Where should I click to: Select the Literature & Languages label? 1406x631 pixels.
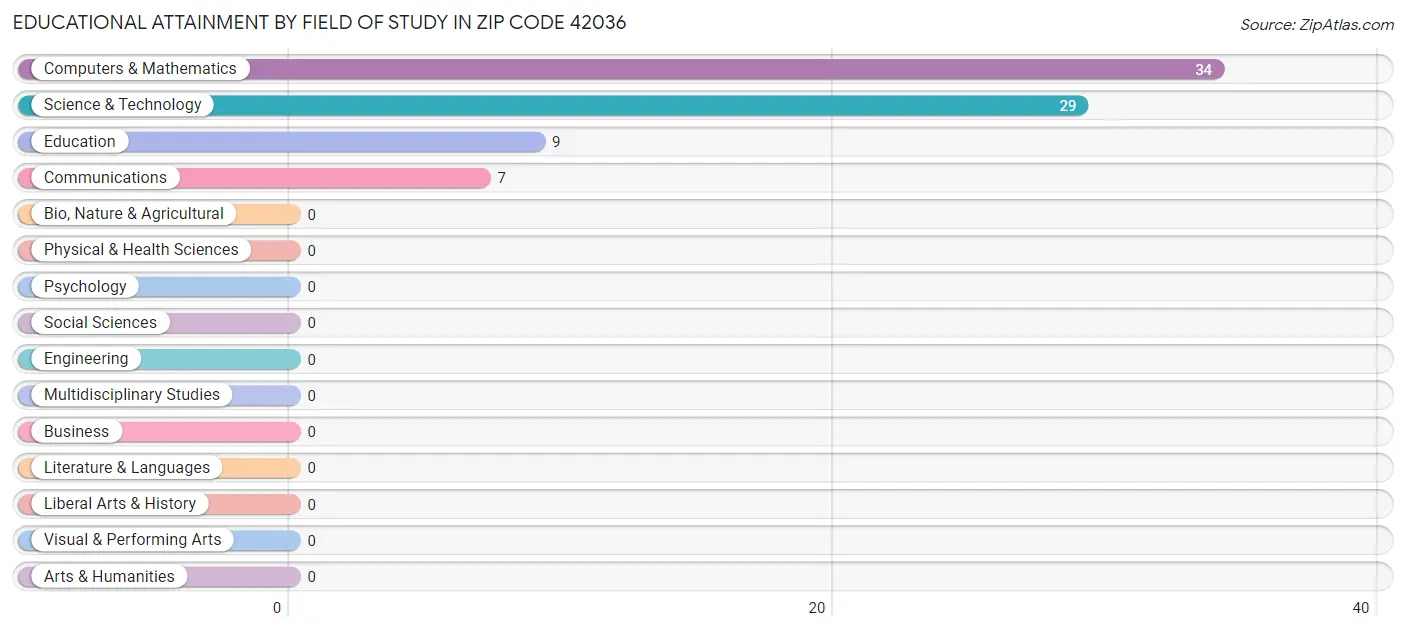point(127,468)
